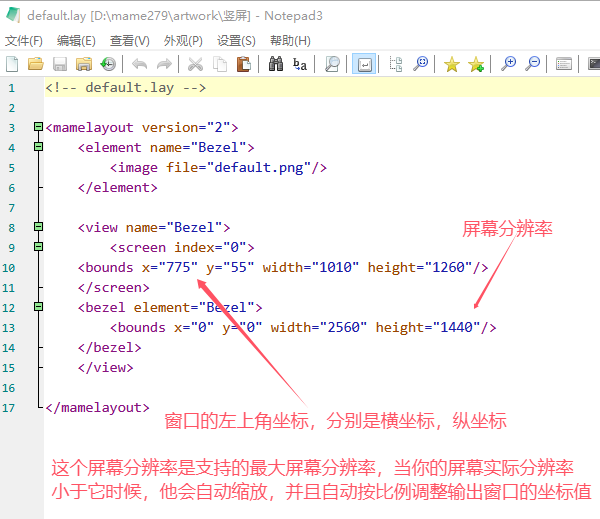Click the Cut scissors icon
Viewport: 600px width, 519px height.
[x=195, y=64]
